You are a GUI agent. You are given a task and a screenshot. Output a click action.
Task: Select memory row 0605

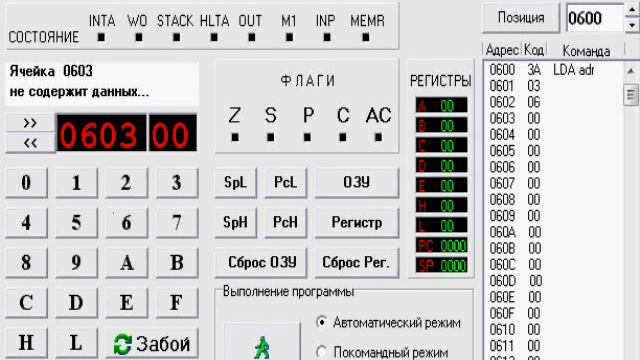pos(553,151)
